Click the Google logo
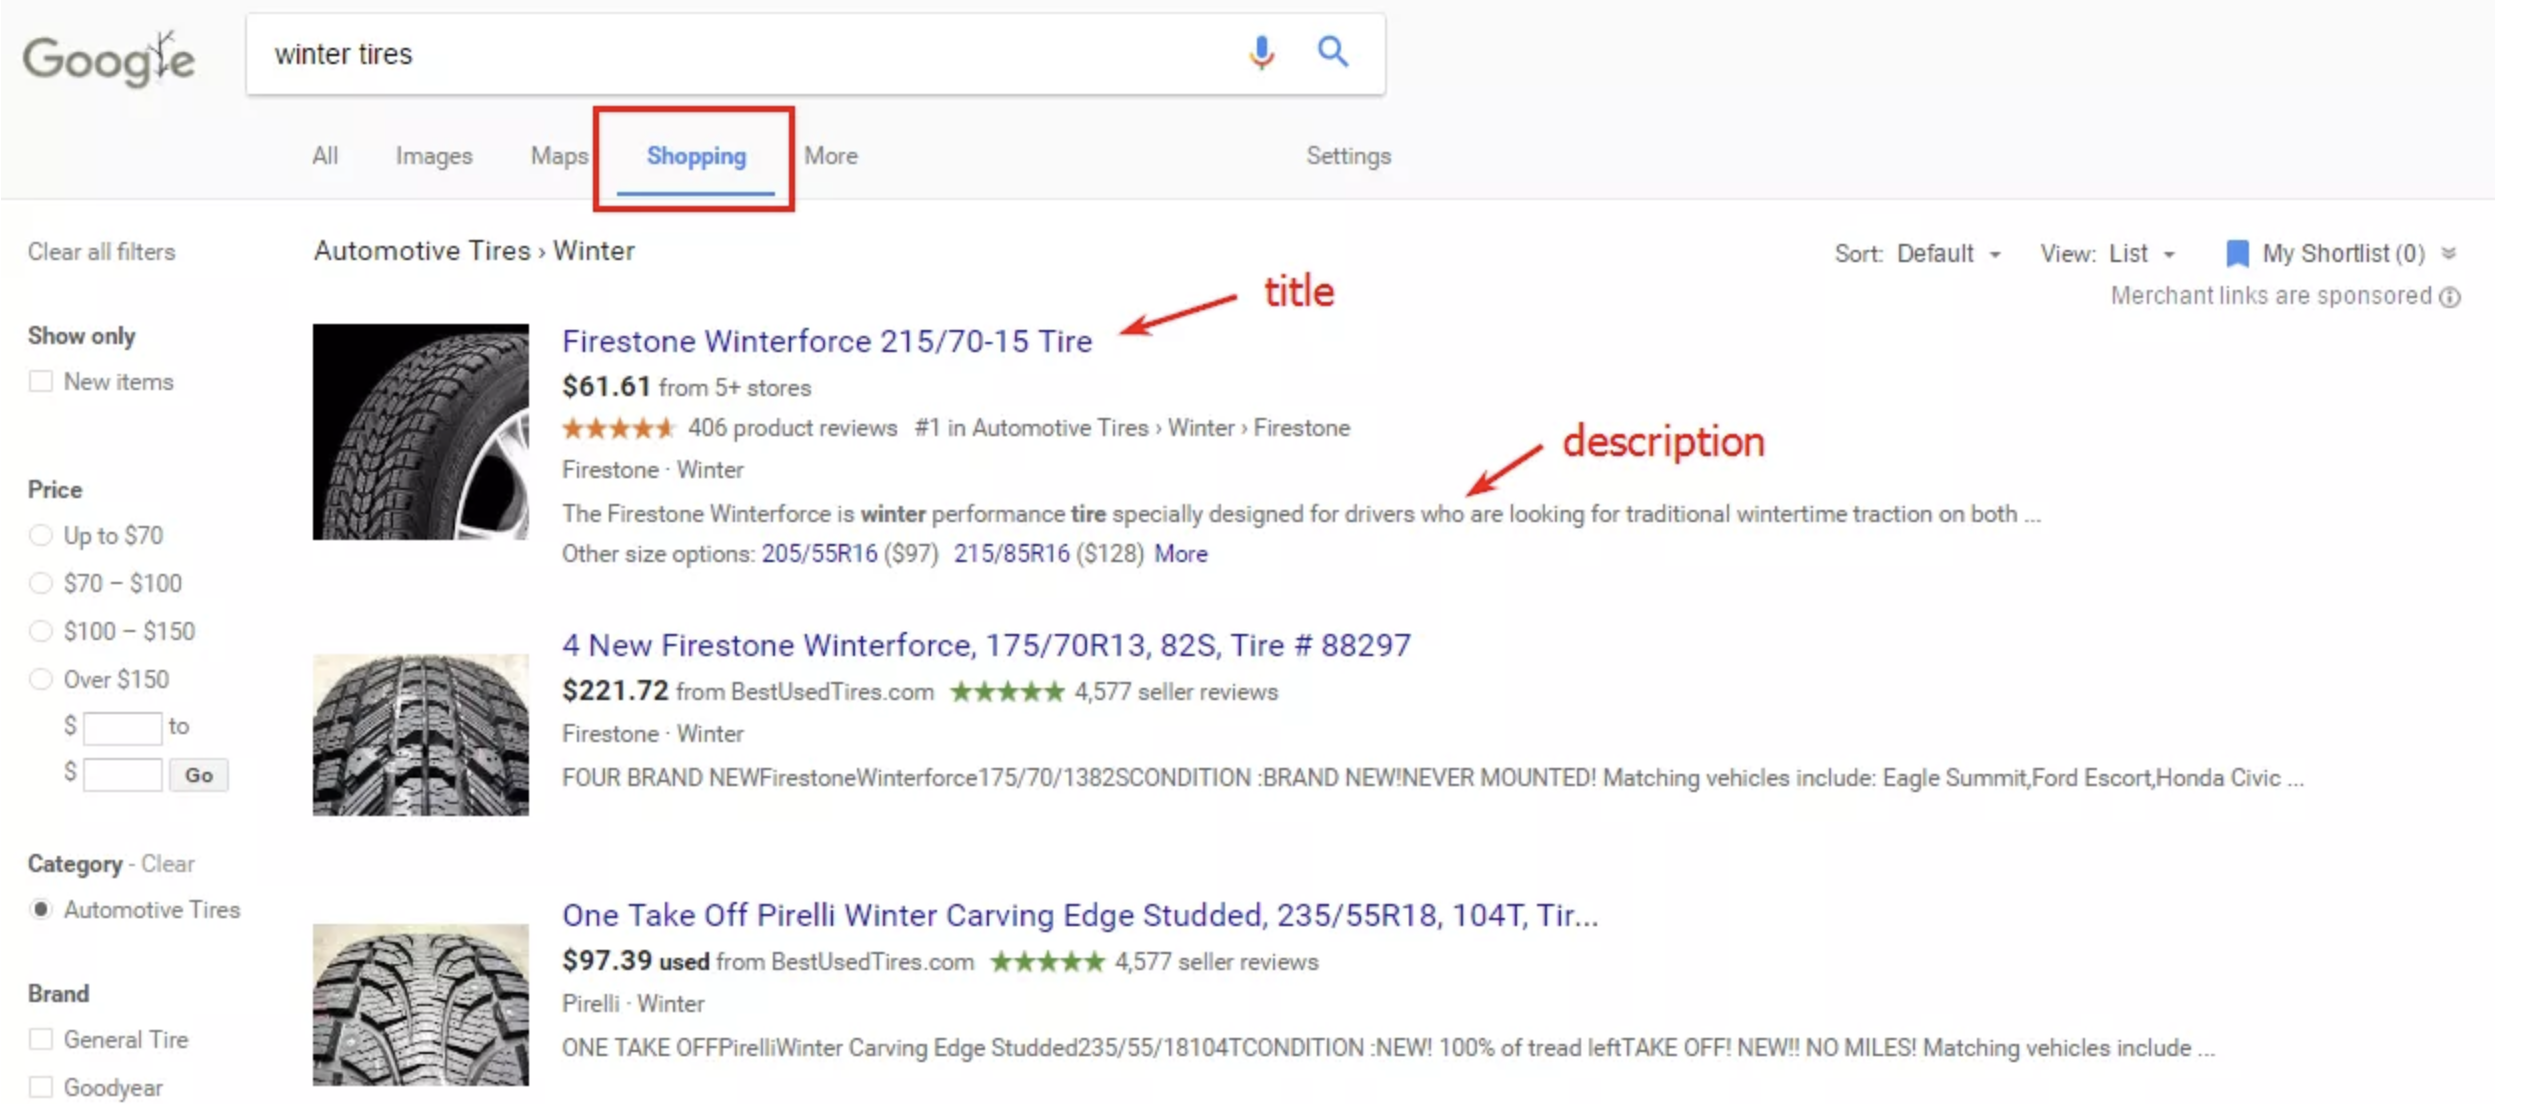Viewport: 2522px width, 1118px height. (x=109, y=58)
